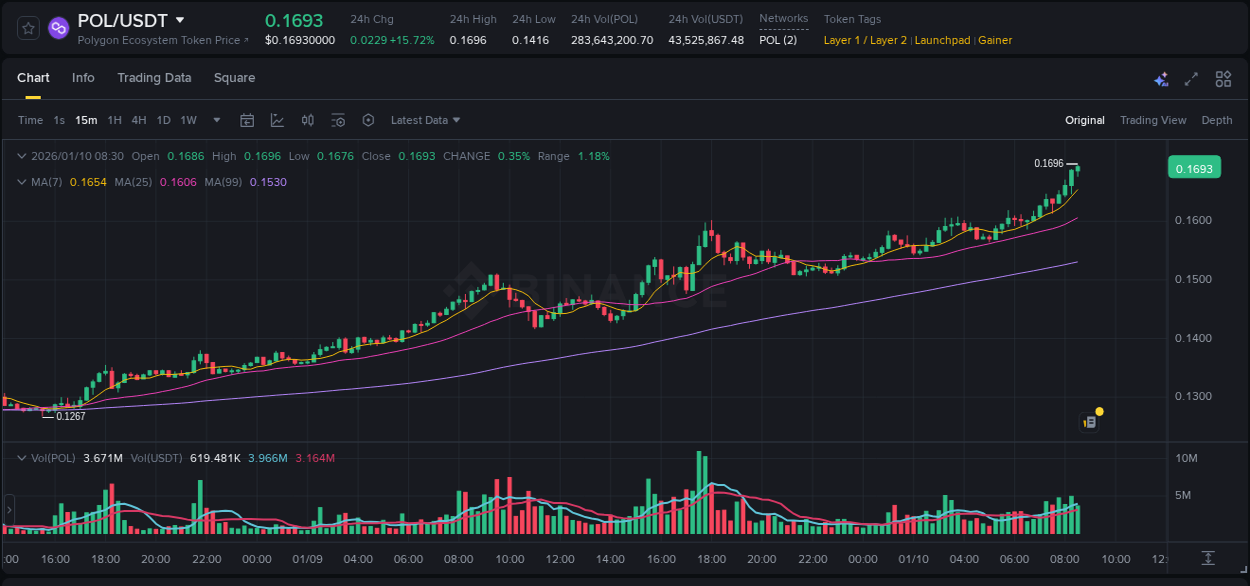Click the candlestick style settings icon
This screenshot has width=1250, height=586.
click(307, 119)
